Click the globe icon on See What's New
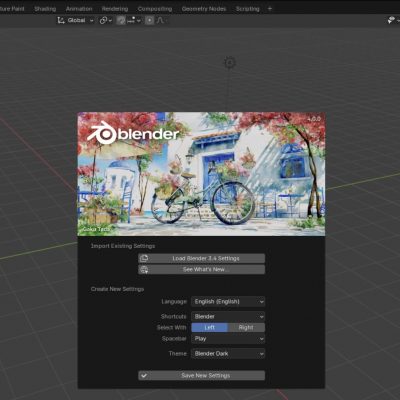This screenshot has width=400, height=400. 144,269
